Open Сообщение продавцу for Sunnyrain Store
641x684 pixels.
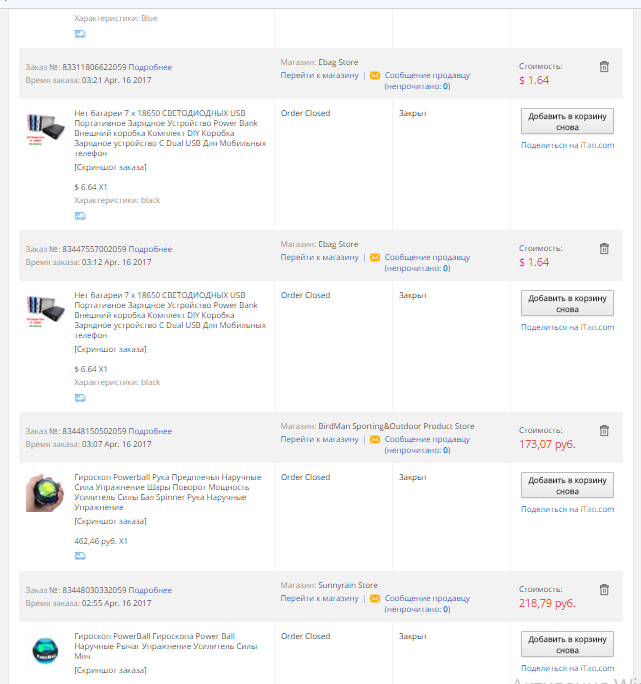point(427,598)
